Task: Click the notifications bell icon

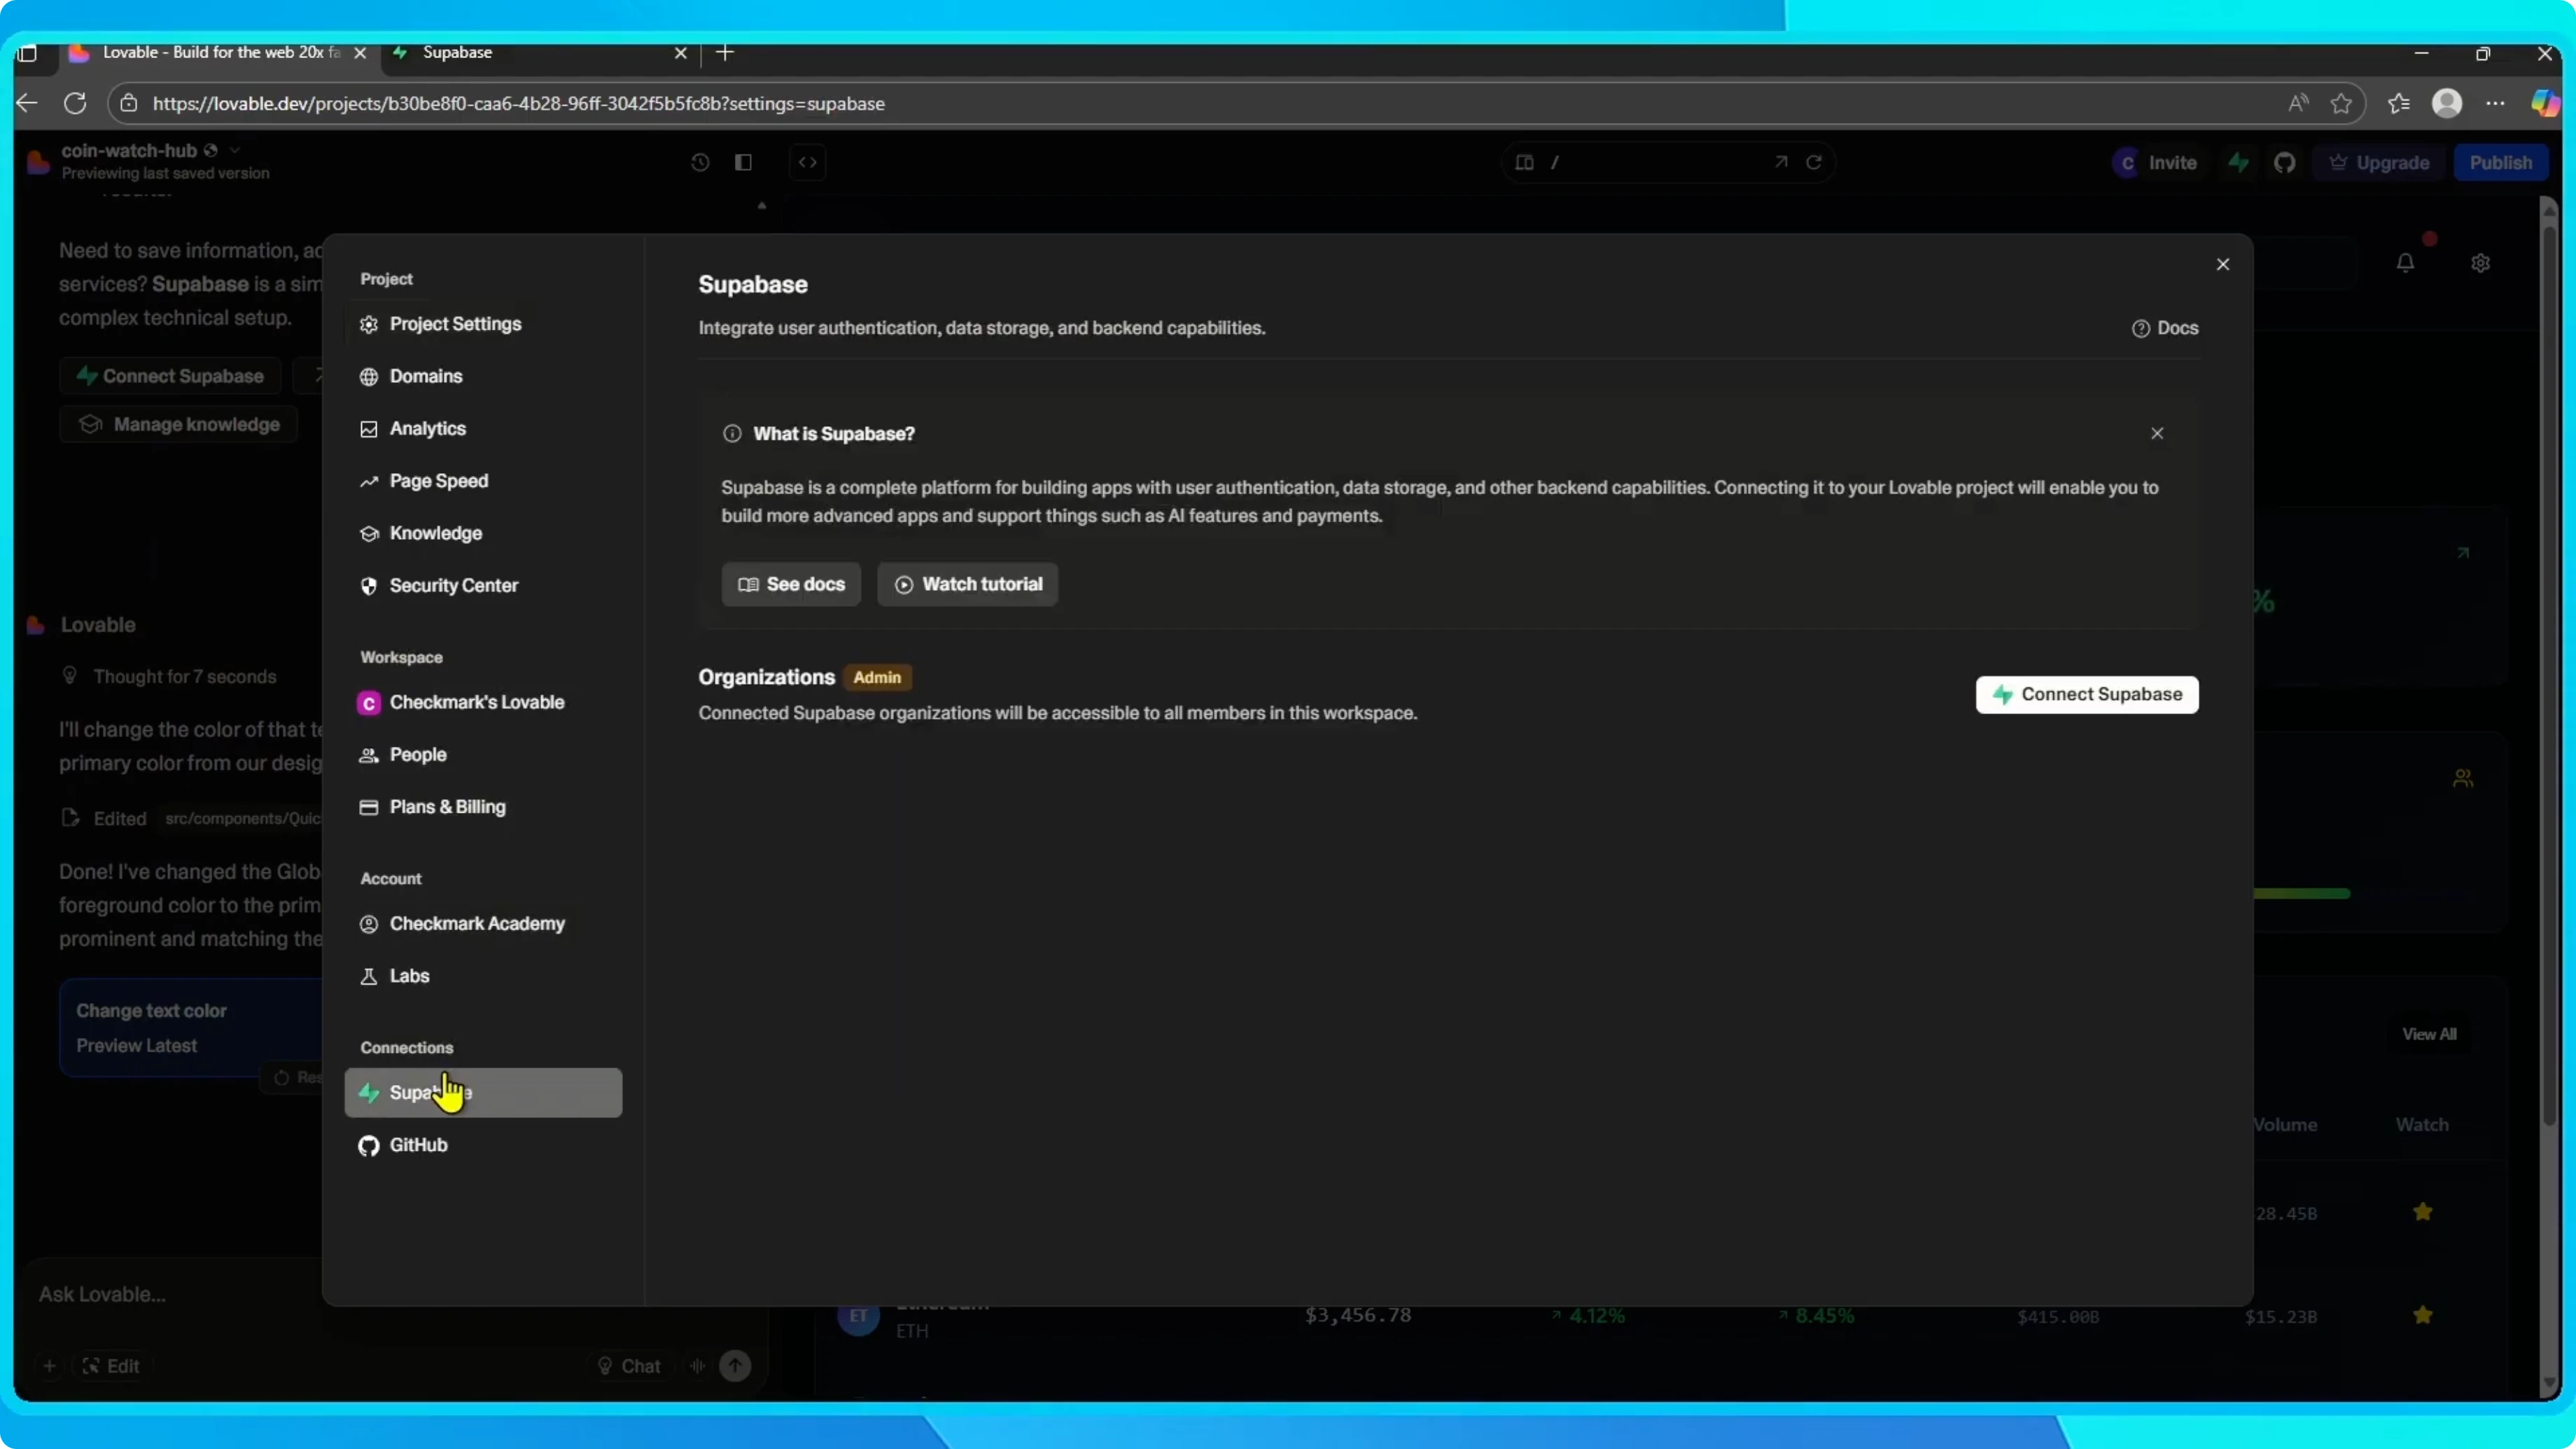Action: pos(2406,262)
